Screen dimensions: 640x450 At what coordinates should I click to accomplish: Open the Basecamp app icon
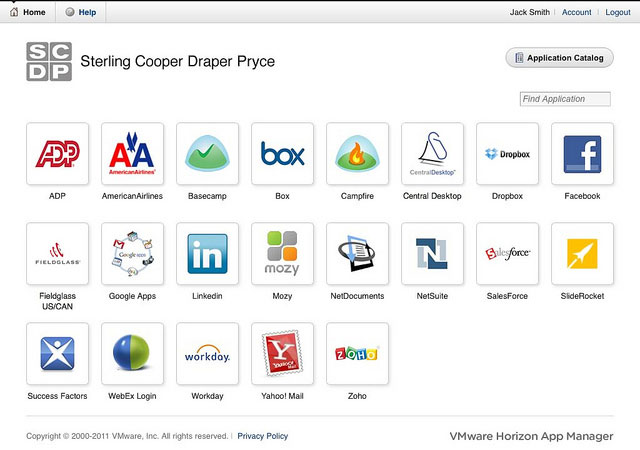[x=207, y=154]
